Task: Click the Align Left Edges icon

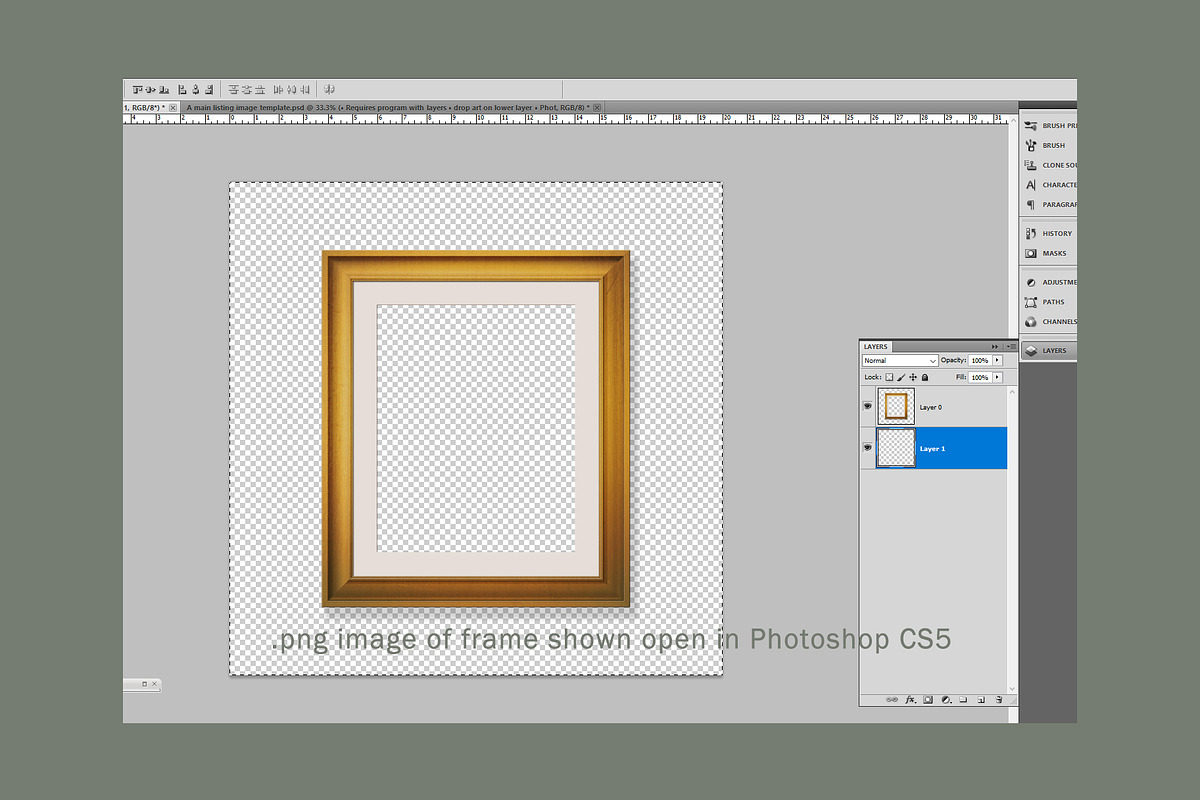Action: pyautogui.click(x=182, y=89)
